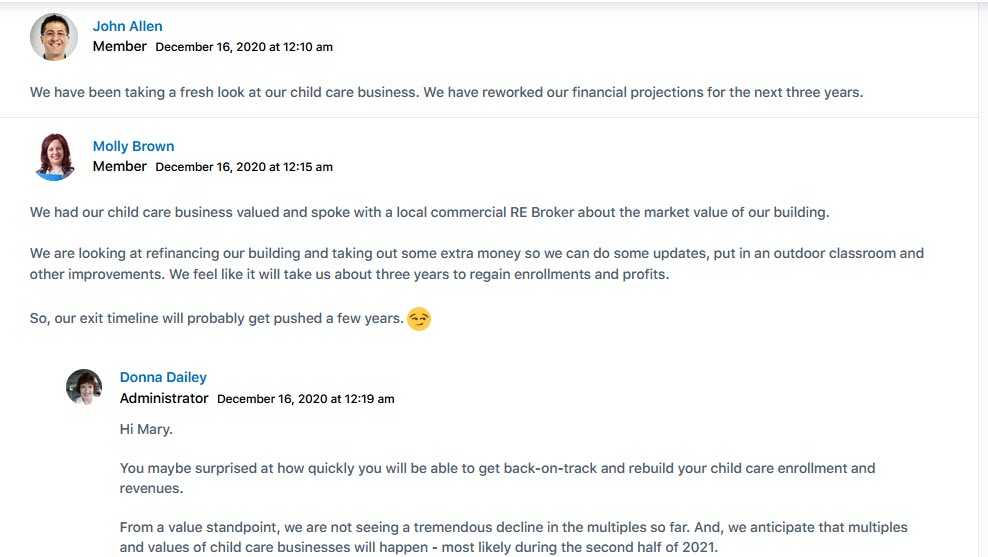Click the Member label under John Allen
Viewport: 988px width, 557px height.
point(120,46)
